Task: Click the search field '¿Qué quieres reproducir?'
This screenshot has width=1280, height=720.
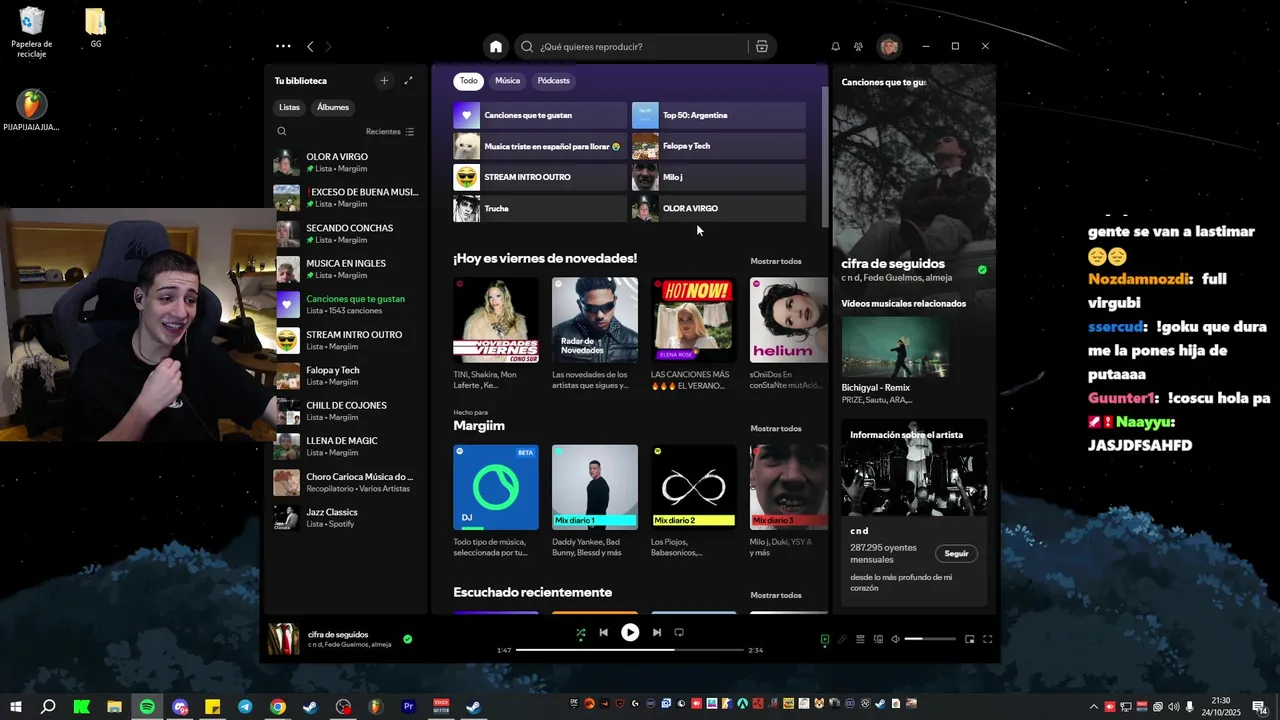Action: [x=640, y=47]
